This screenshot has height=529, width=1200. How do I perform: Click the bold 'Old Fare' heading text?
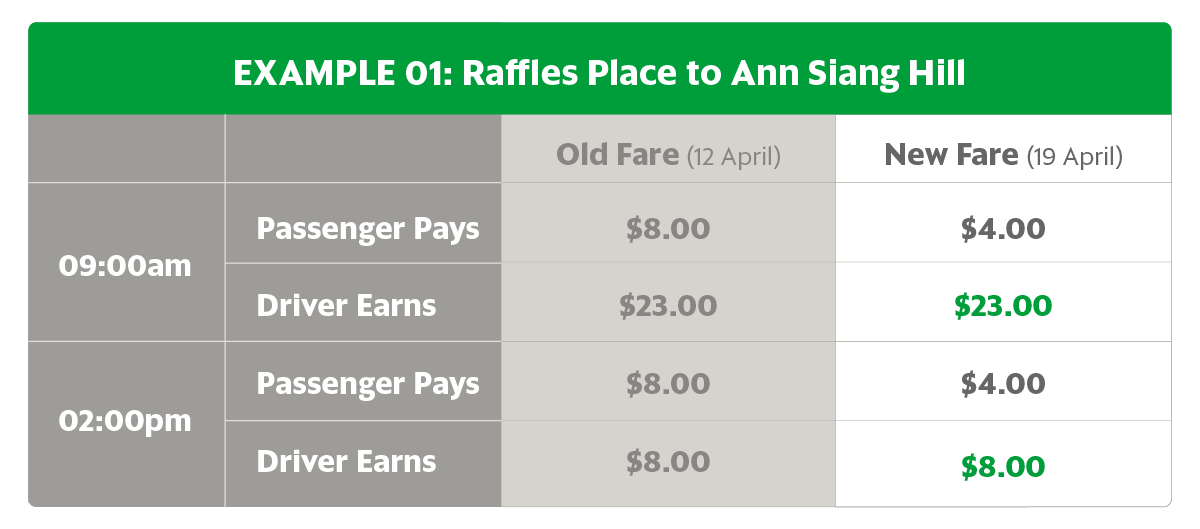coord(616,155)
